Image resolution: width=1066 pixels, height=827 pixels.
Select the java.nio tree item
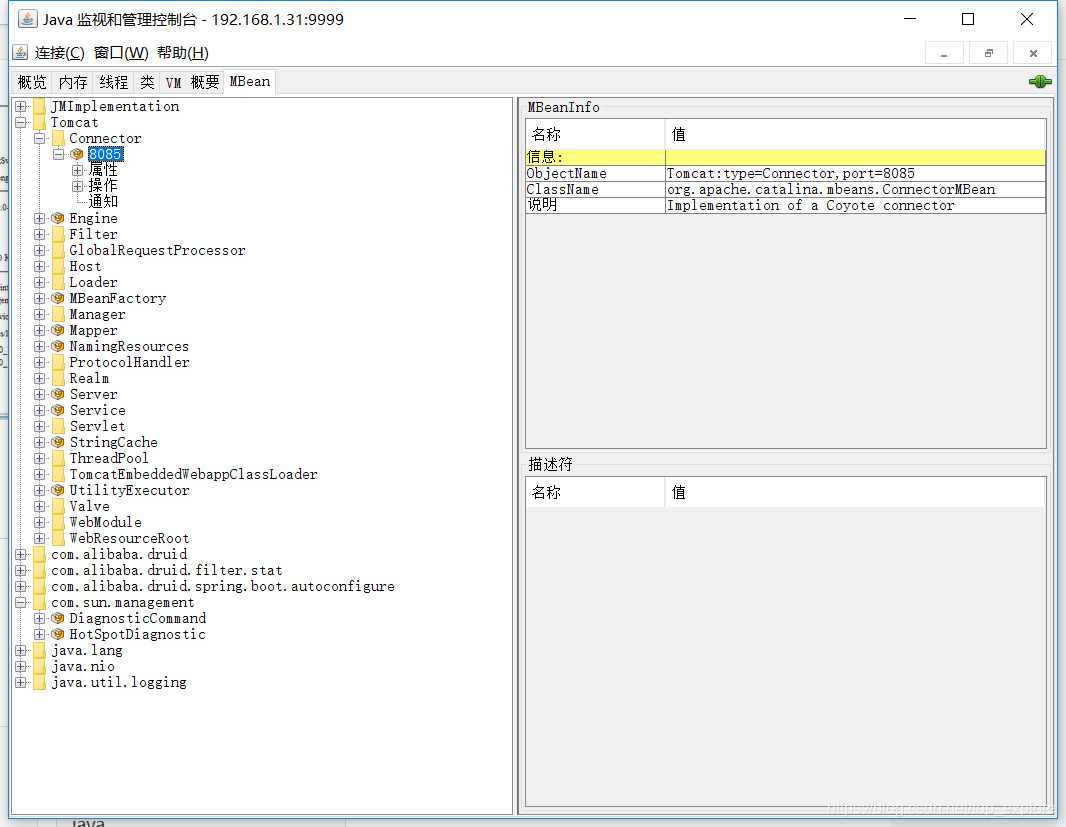[x=83, y=666]
